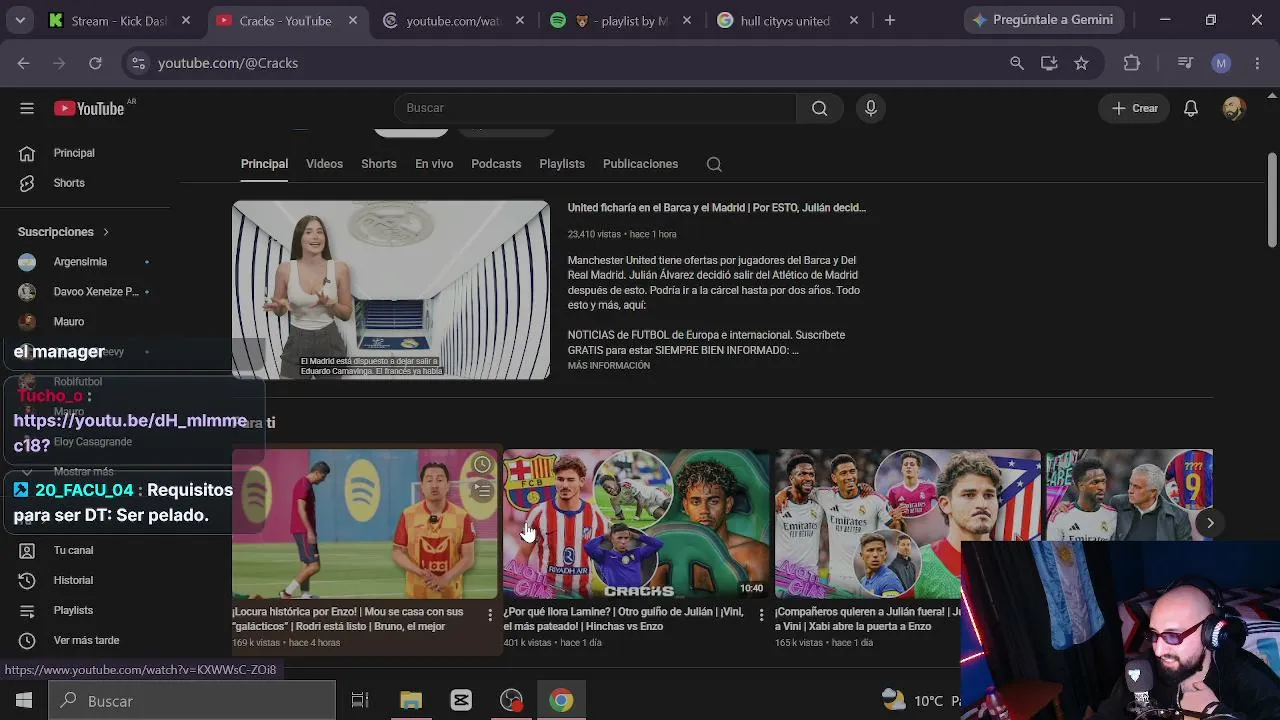This screenshot has width=1280, height=720.
Task: Switch to the En vivo channel tab
Action: [x=434, y=164]
